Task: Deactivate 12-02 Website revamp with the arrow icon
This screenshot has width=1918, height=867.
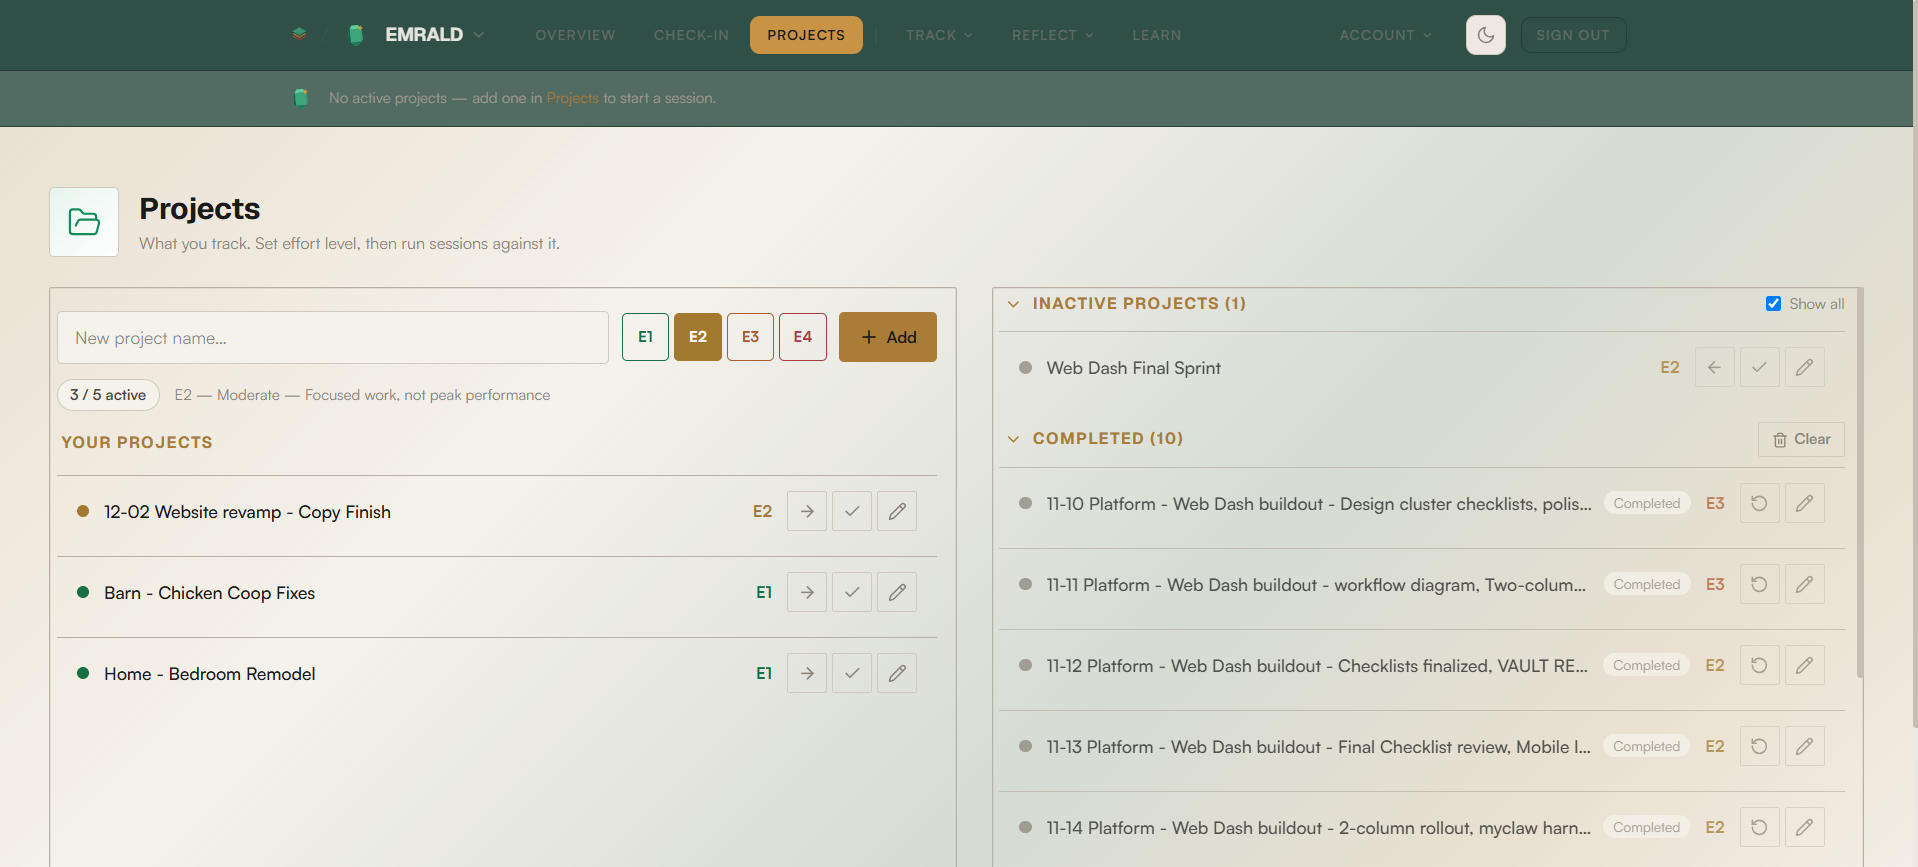Action: [x=807, y=511]
